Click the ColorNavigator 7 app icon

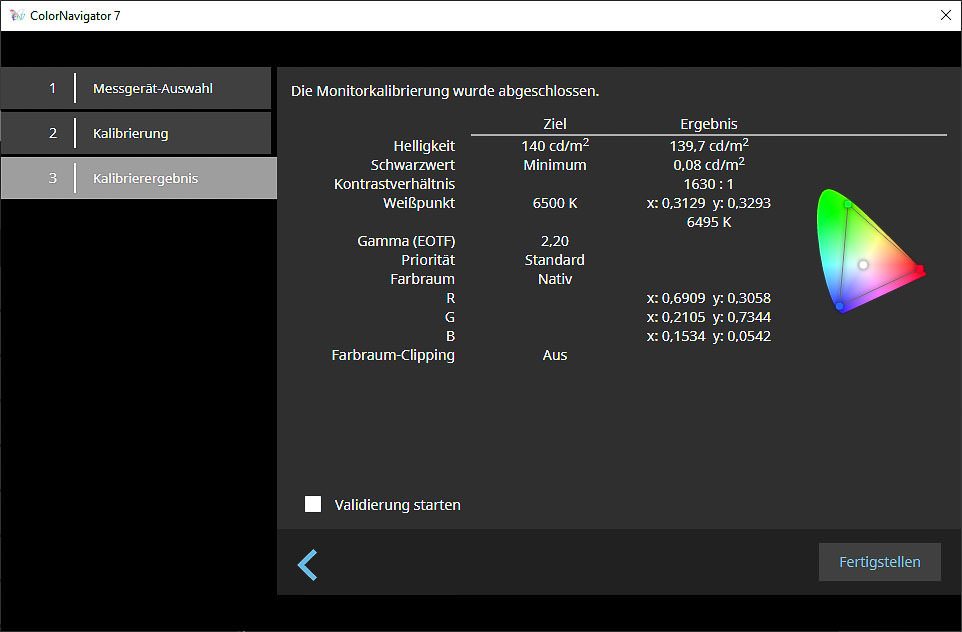tap(17, 15)
